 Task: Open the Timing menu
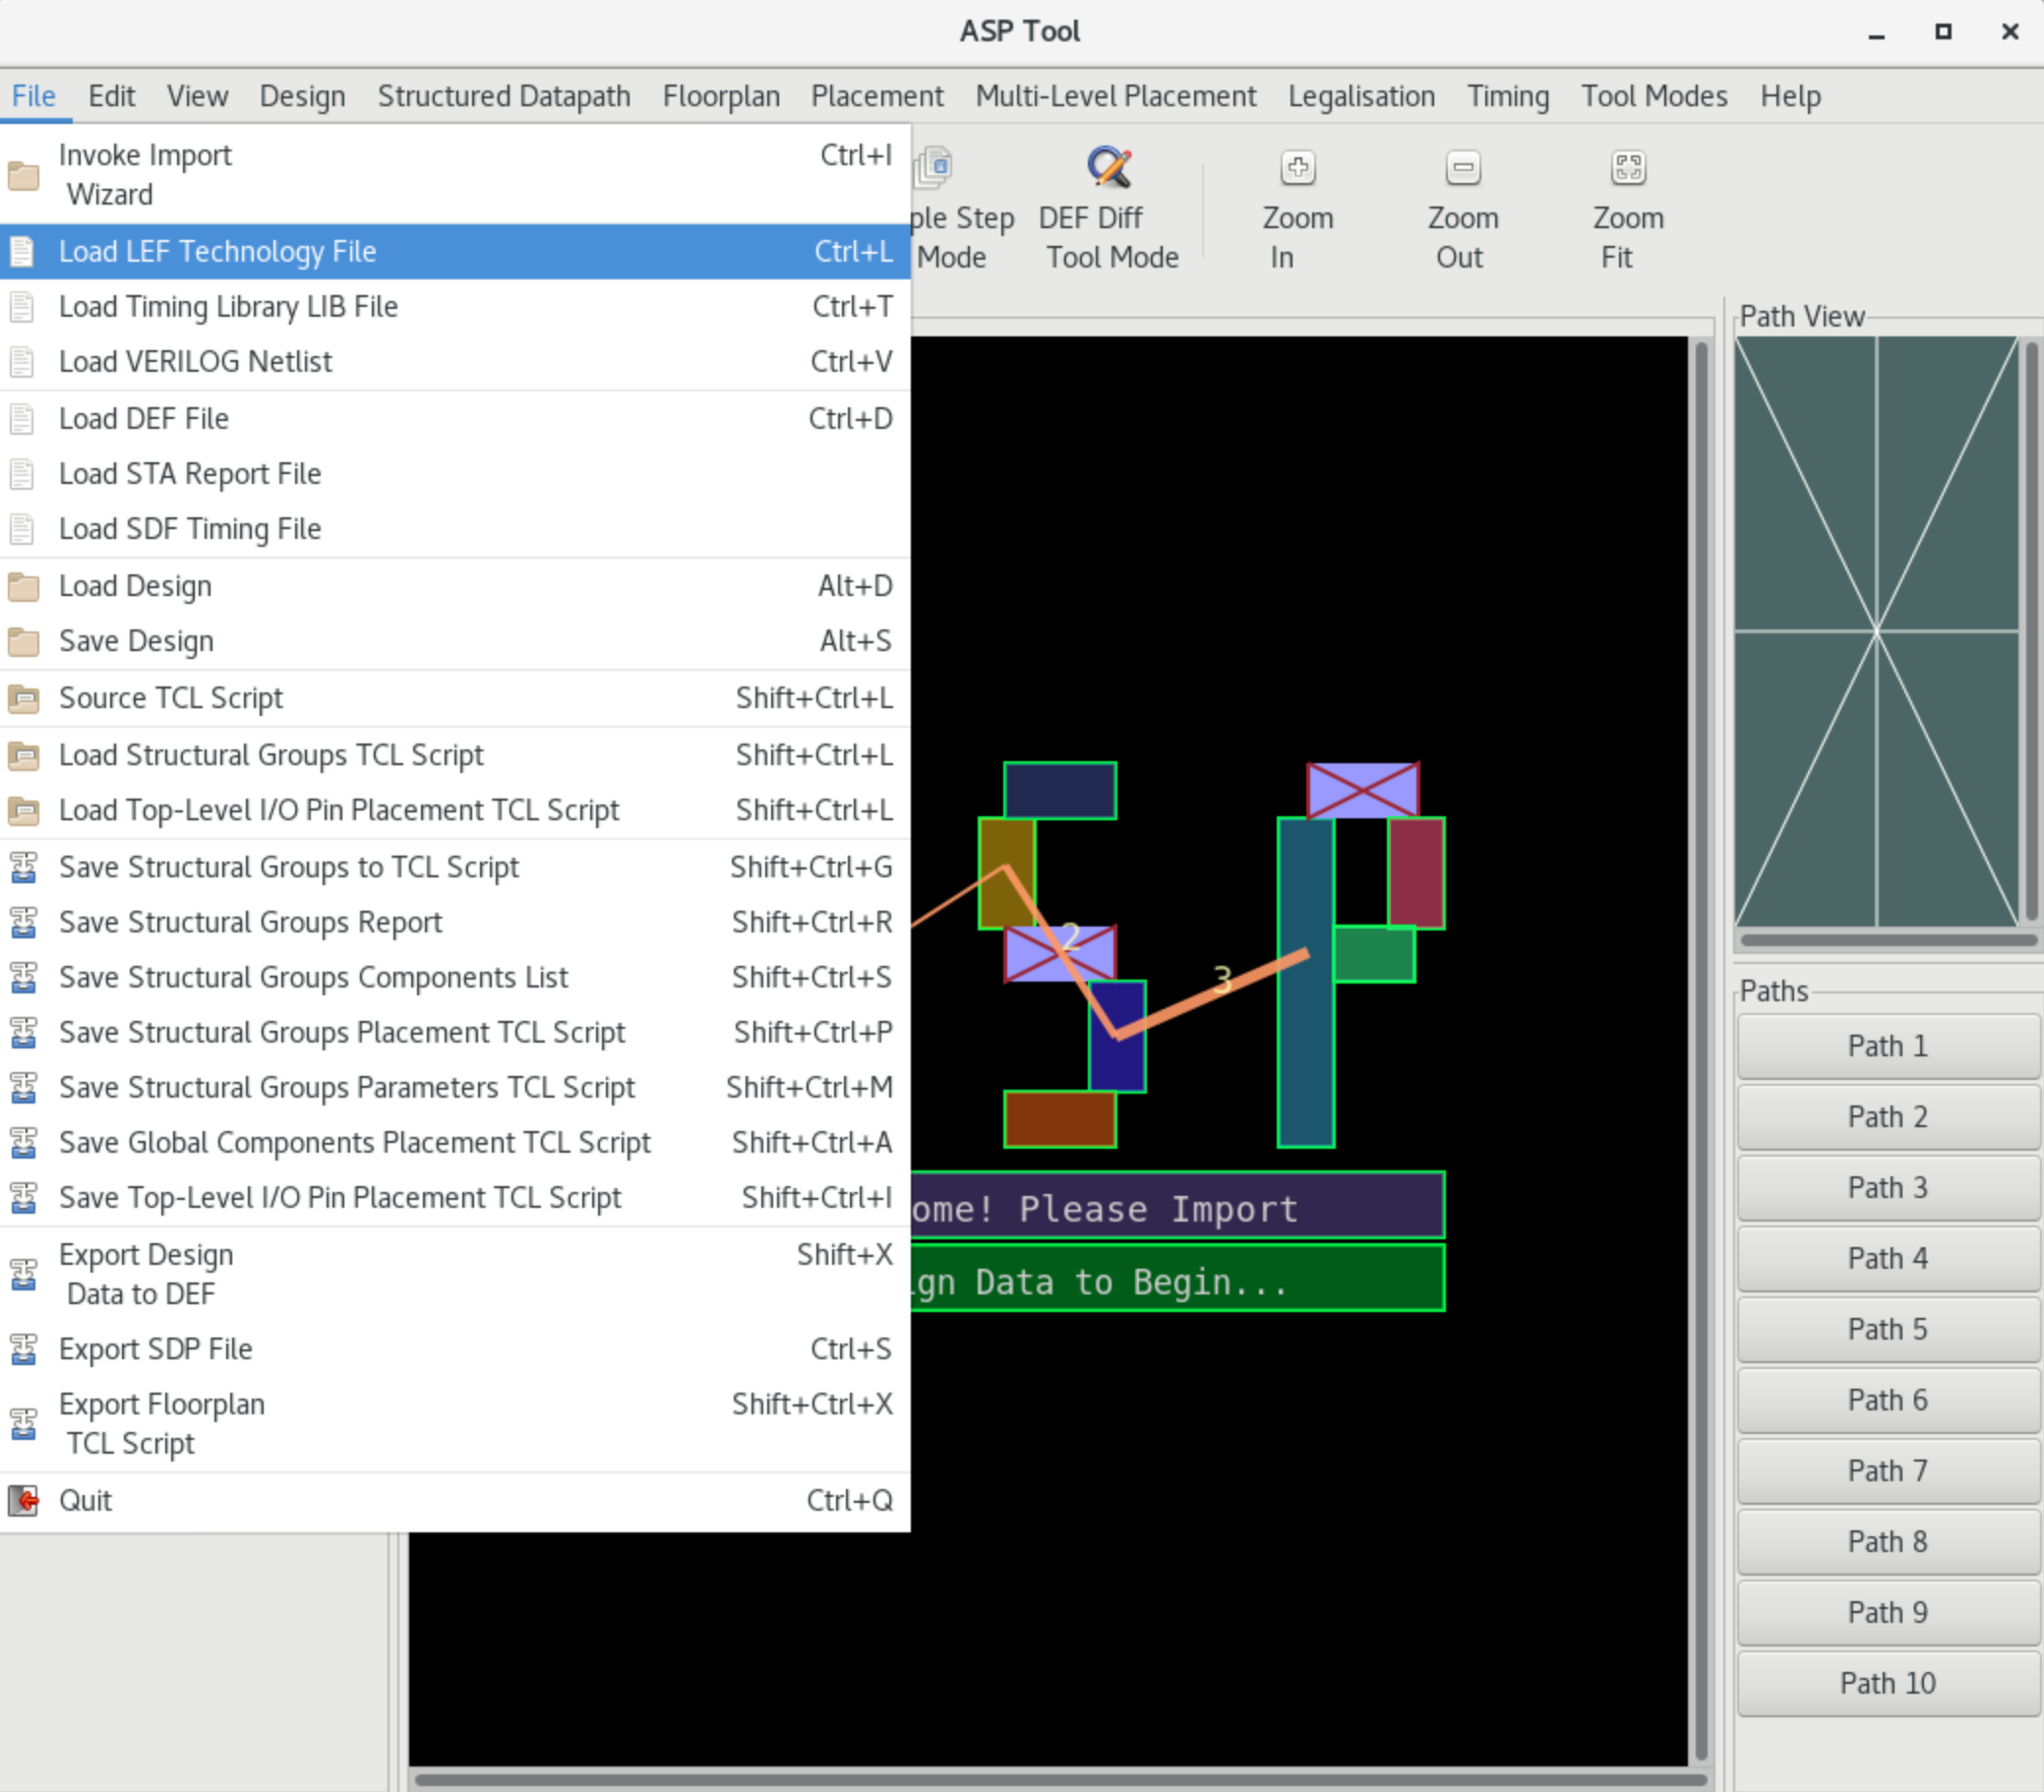1508,96
